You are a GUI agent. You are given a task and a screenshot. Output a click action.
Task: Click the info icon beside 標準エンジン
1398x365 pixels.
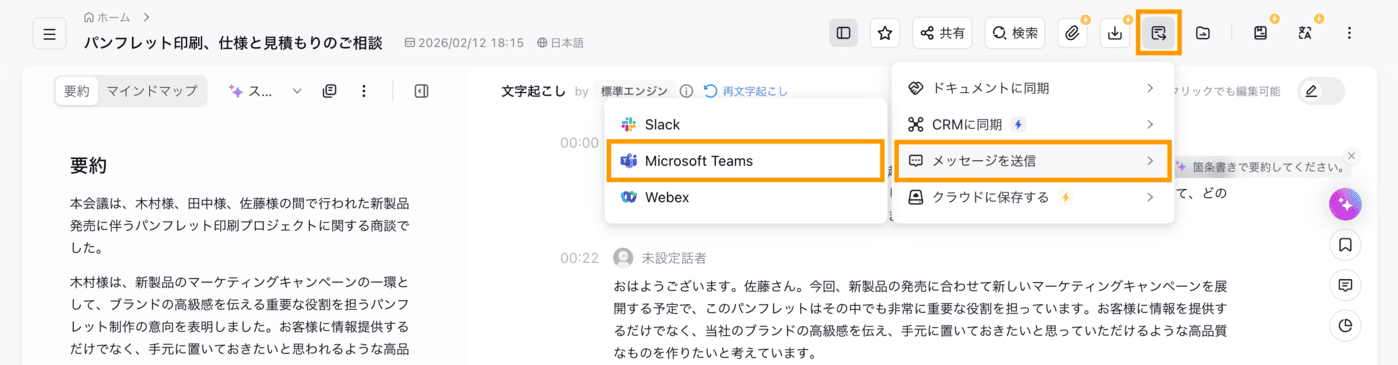[686, 91]
